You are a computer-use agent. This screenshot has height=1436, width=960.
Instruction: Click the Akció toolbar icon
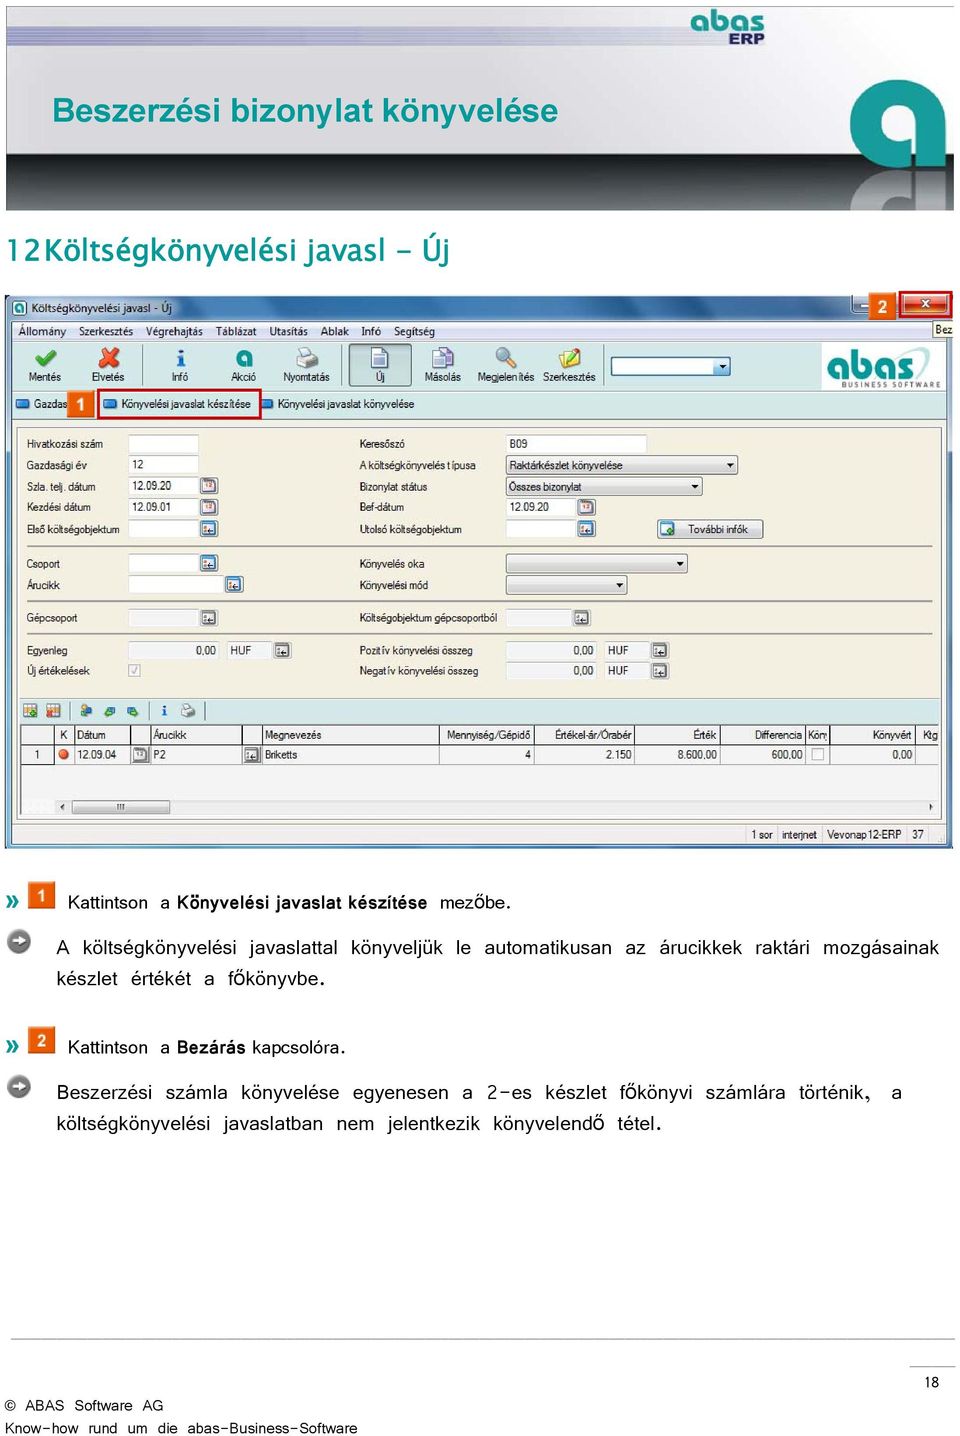[243, 357]
